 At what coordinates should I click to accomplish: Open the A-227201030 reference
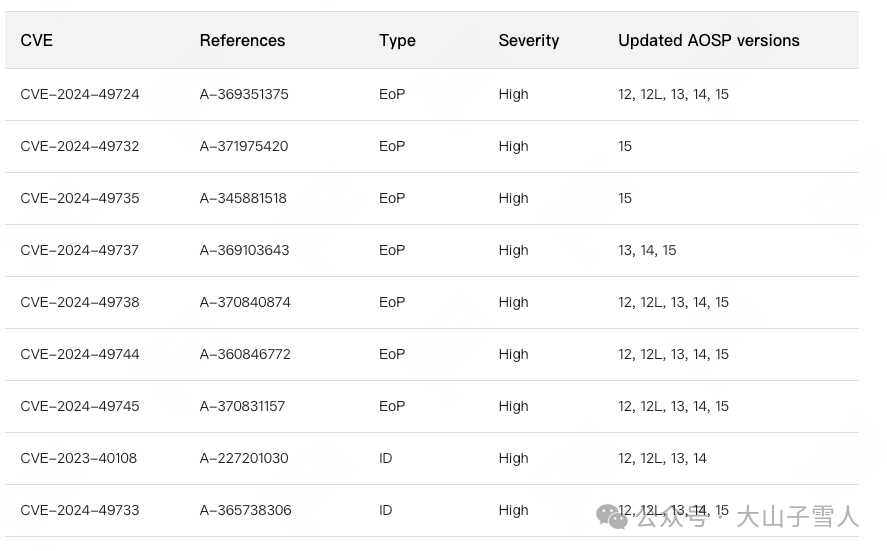coord(244,458)
